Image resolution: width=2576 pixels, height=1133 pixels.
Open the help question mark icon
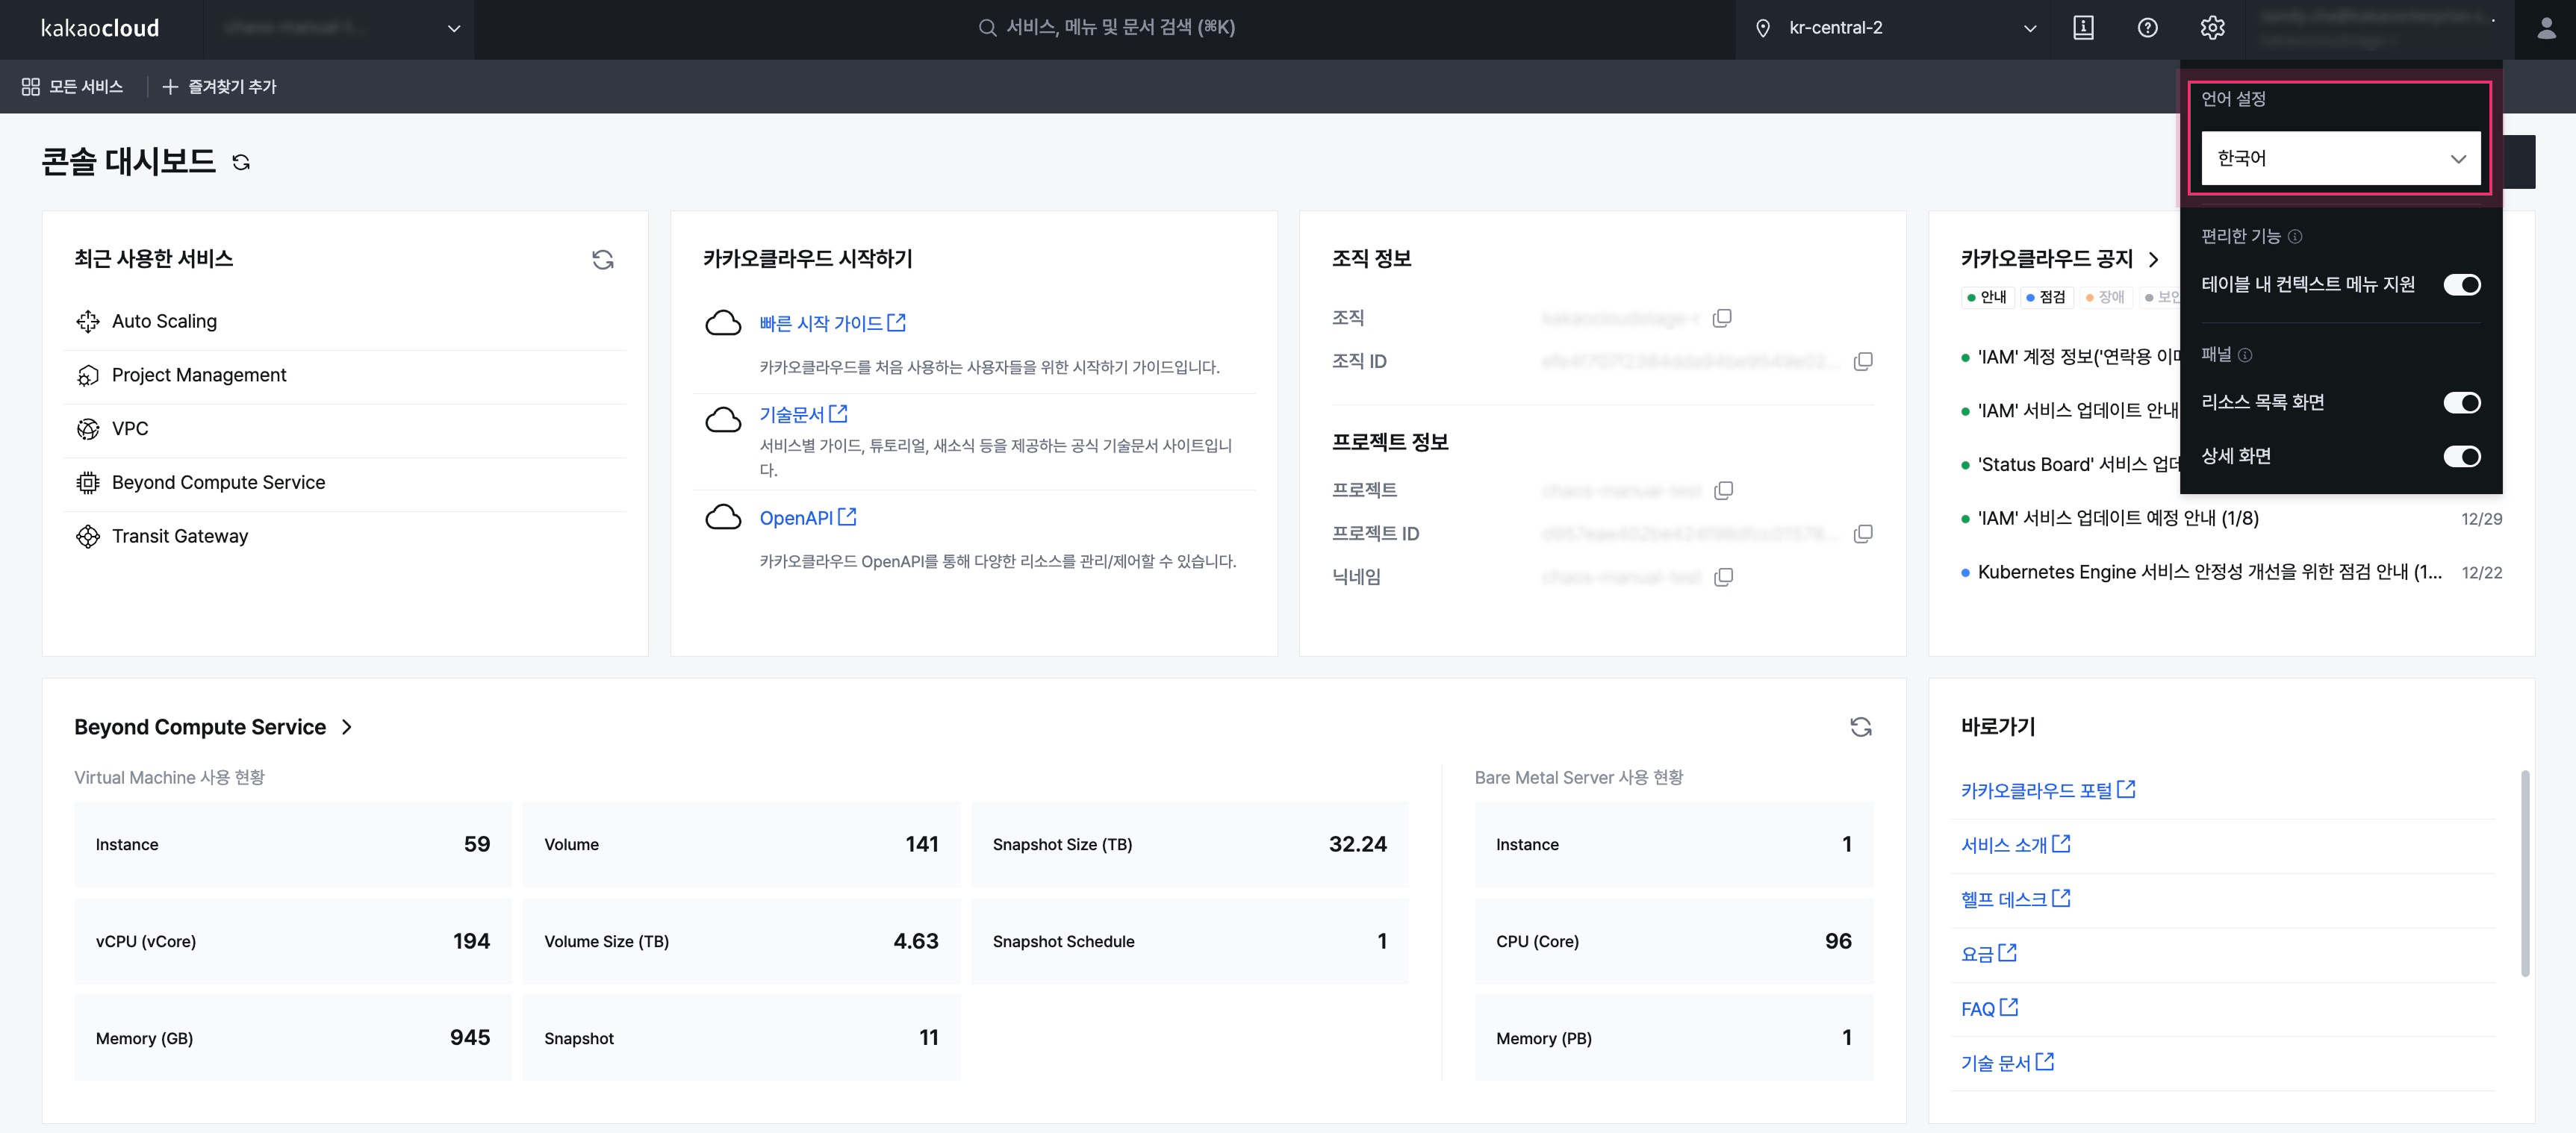tap(2147, 28)
